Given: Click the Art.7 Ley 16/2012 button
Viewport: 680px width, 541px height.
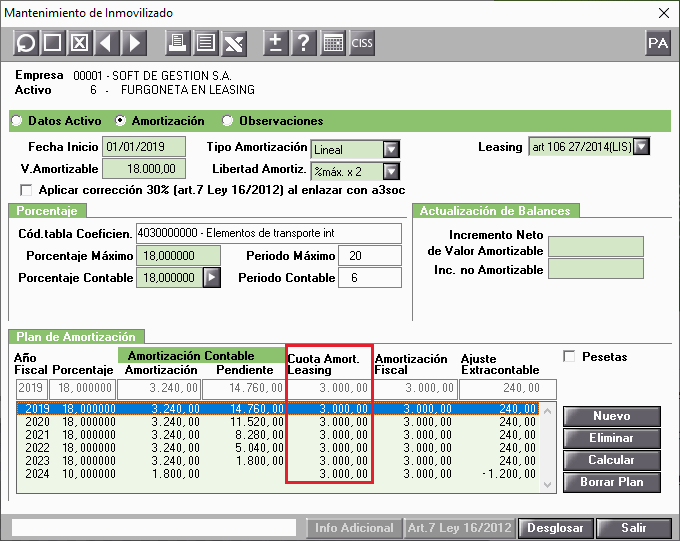Looking at the screenshot, I should 460,528.
